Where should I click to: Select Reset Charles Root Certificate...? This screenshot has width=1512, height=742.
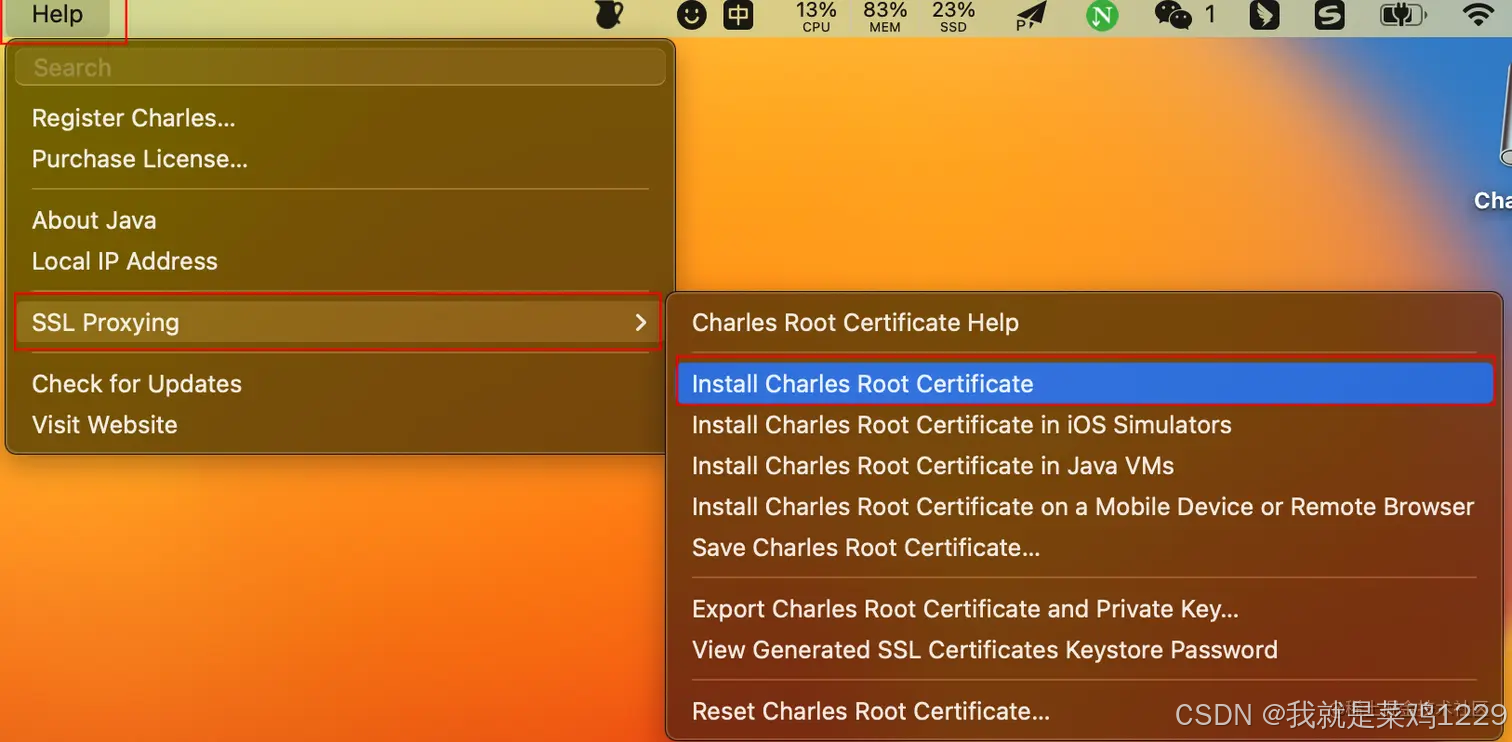(x=1085, y=711)
